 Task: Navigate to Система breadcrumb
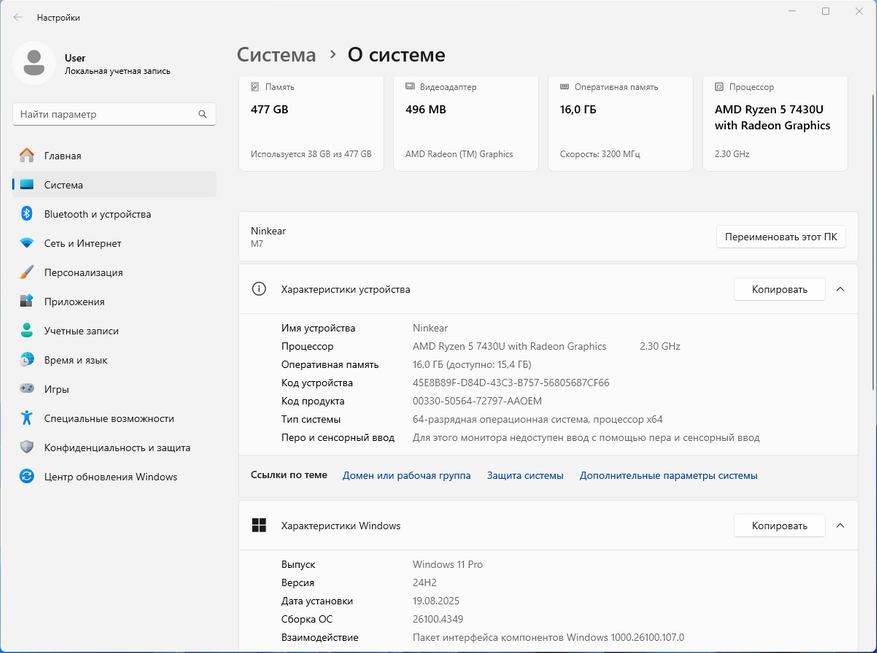276,55
